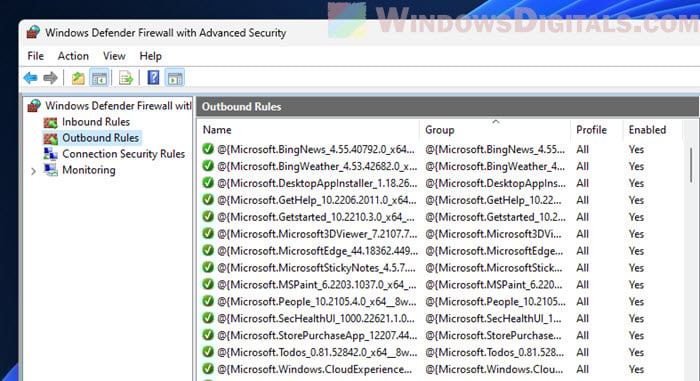Select Inbound Rules in the tree
700x381 pixels.
[x=96, y=122]
